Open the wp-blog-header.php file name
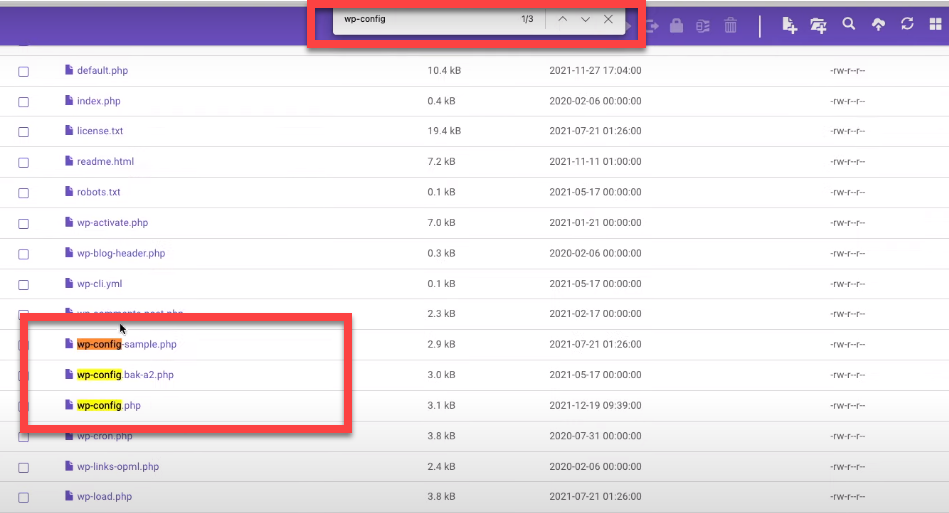This screenshot has width=949, height=513. coord(121,253)
